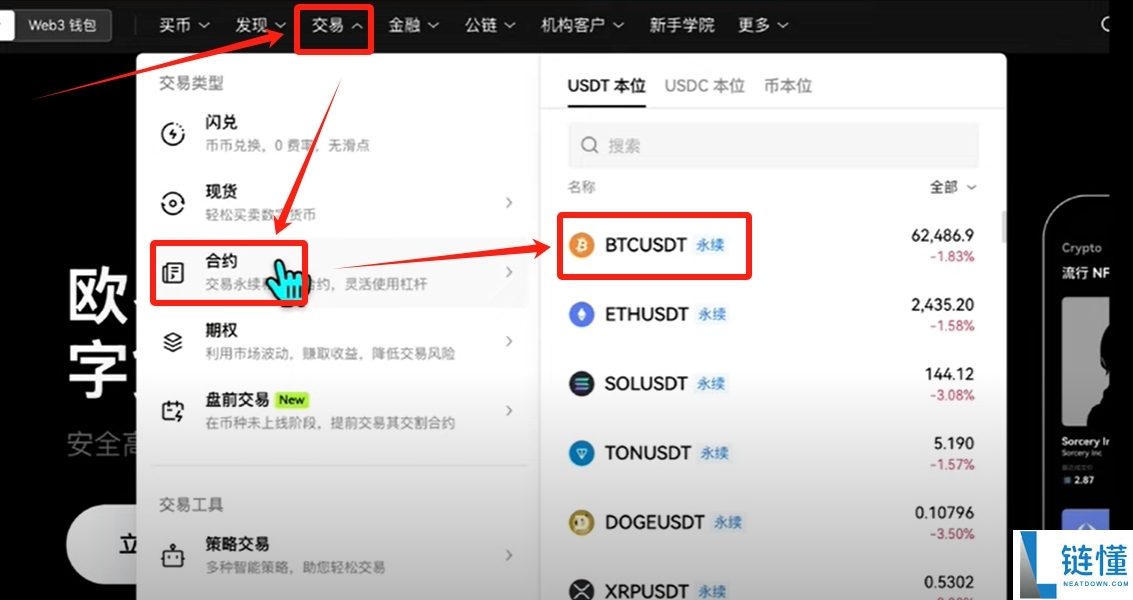Click the magnifier icon in search box
Viewport: 1133px width, 600px height.
pyautogui.click(x=590, y=145)
